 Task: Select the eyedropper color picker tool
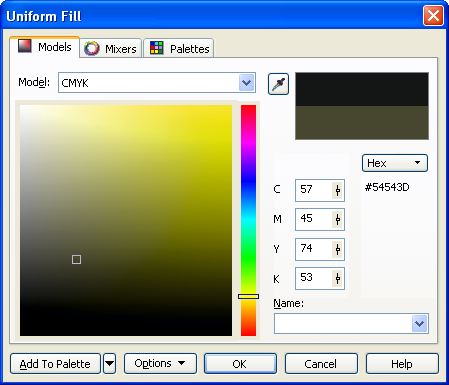point(278,84)
